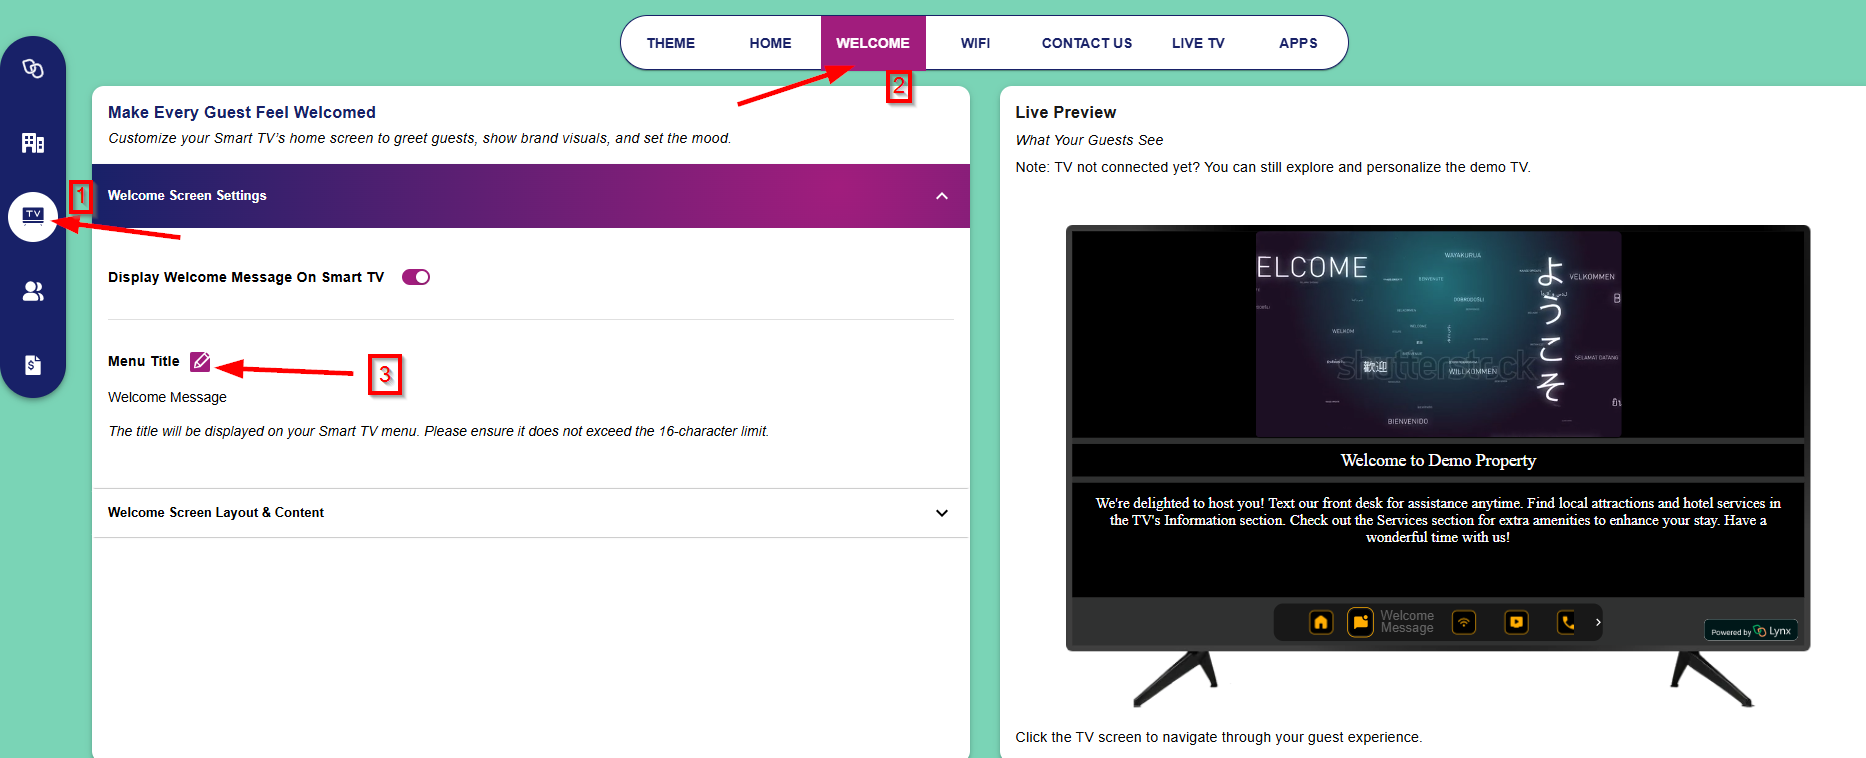Click the Welcome Message icon on TV preview

pyautogui.click(x=1360, y=622)
